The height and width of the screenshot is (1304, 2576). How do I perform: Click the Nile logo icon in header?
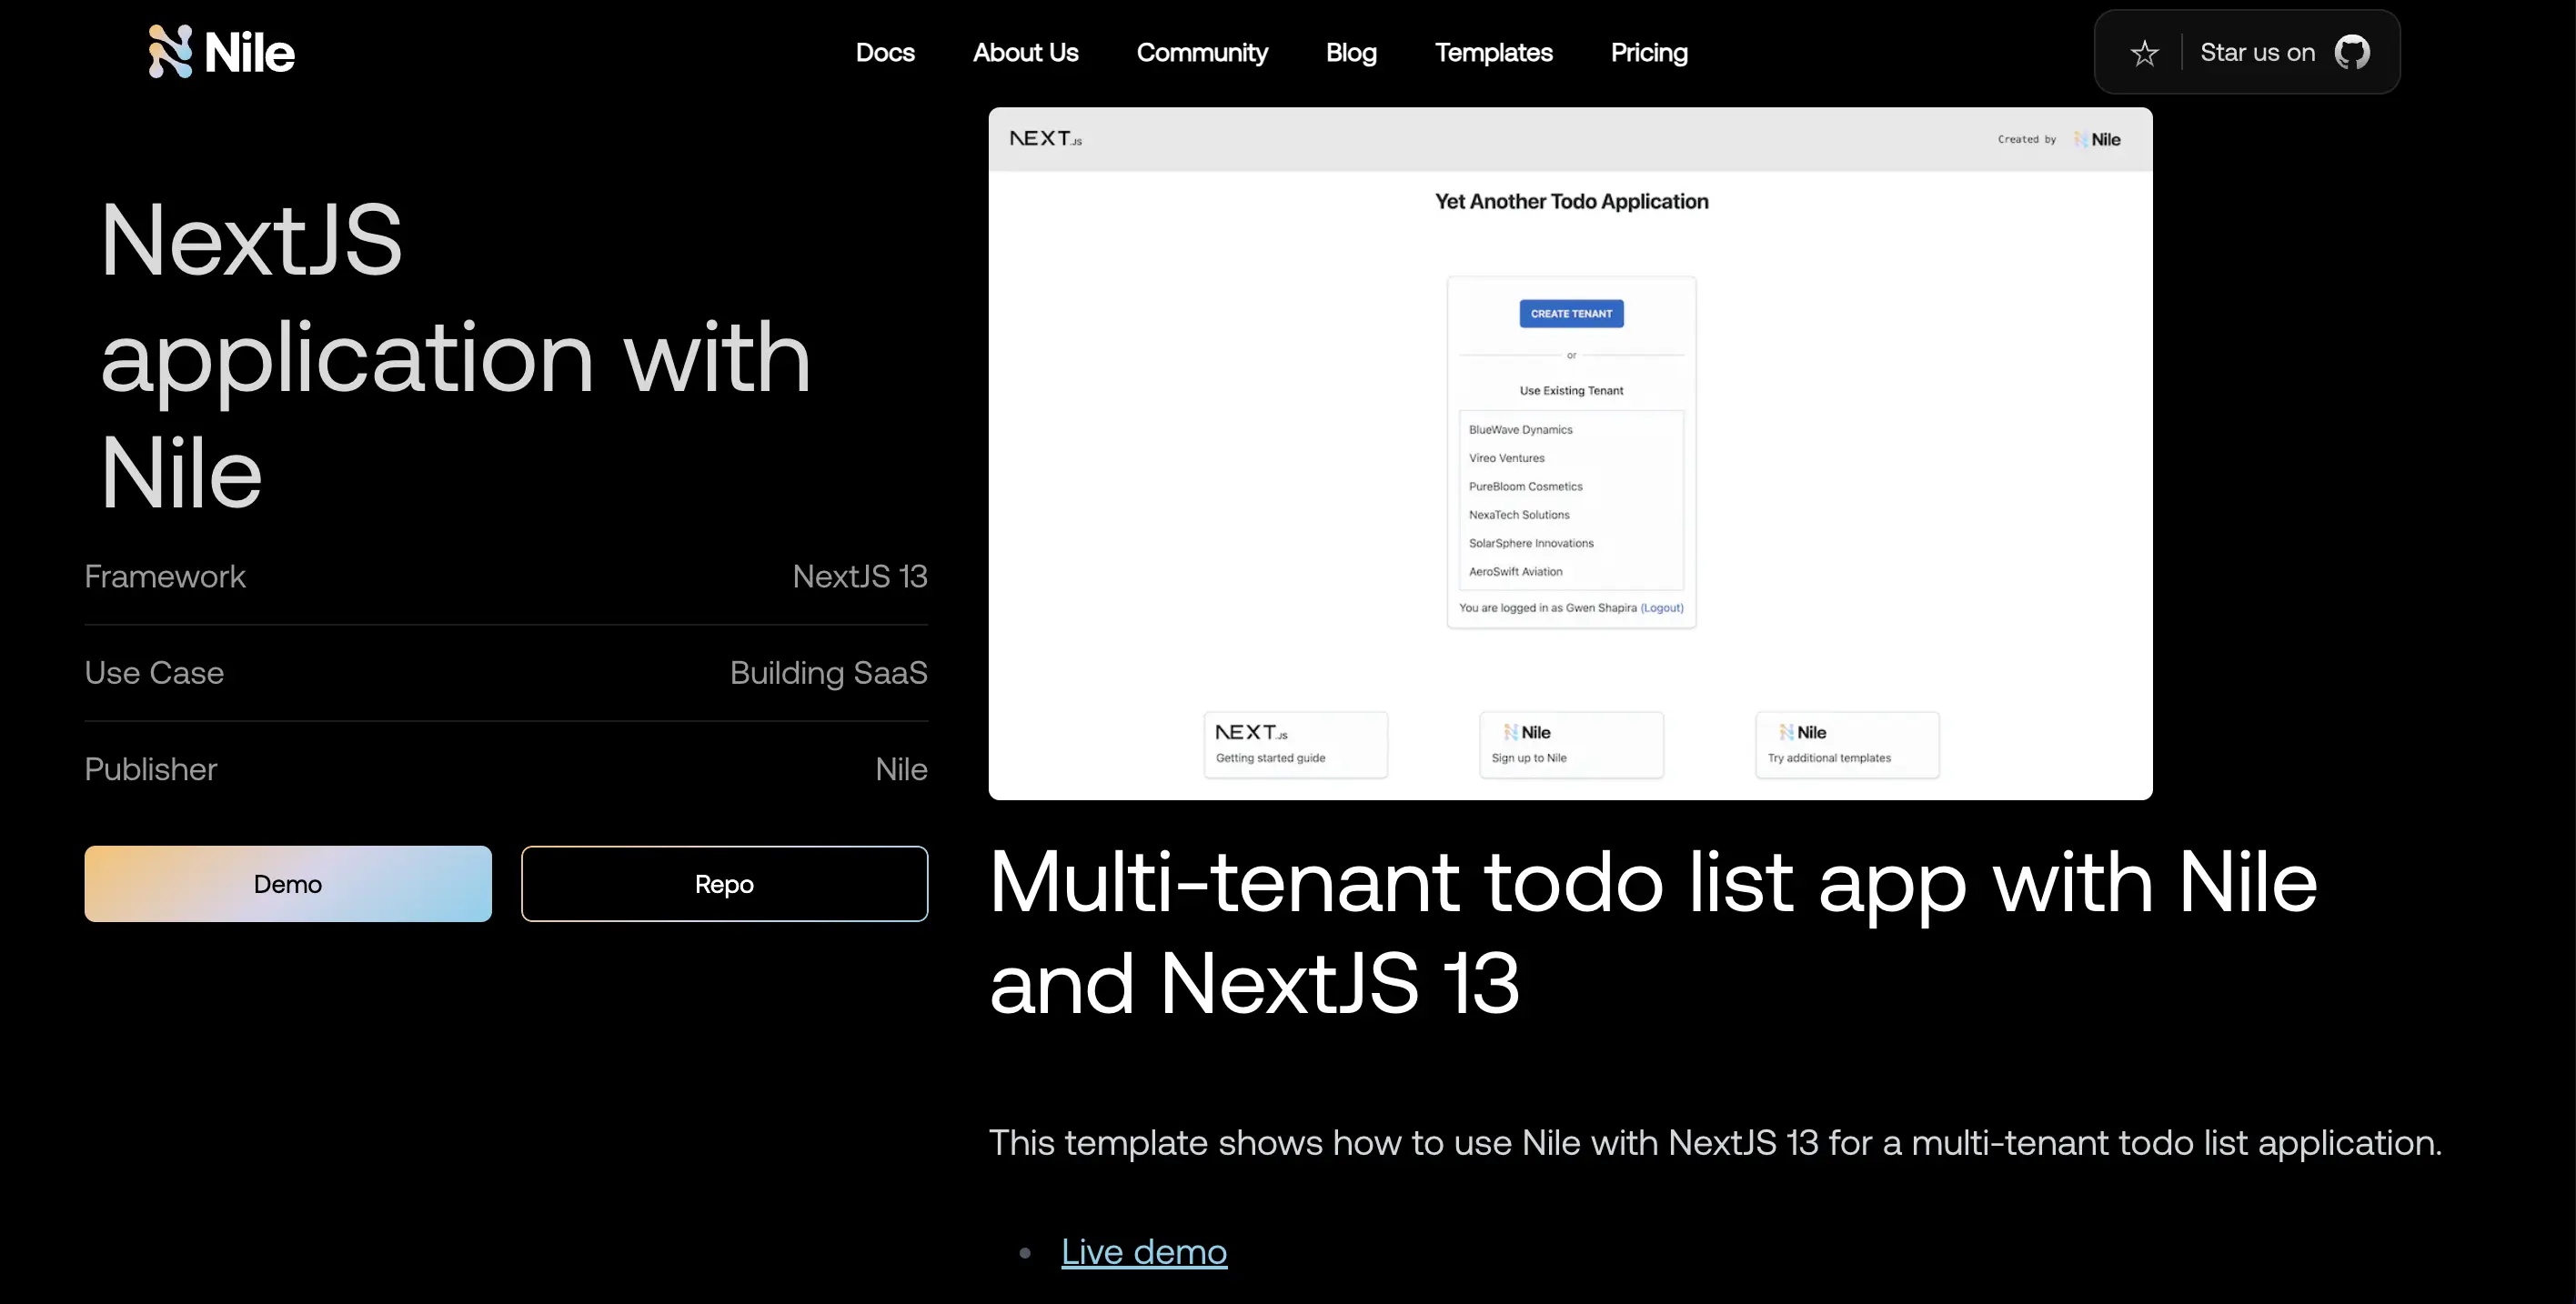point(170,52)
